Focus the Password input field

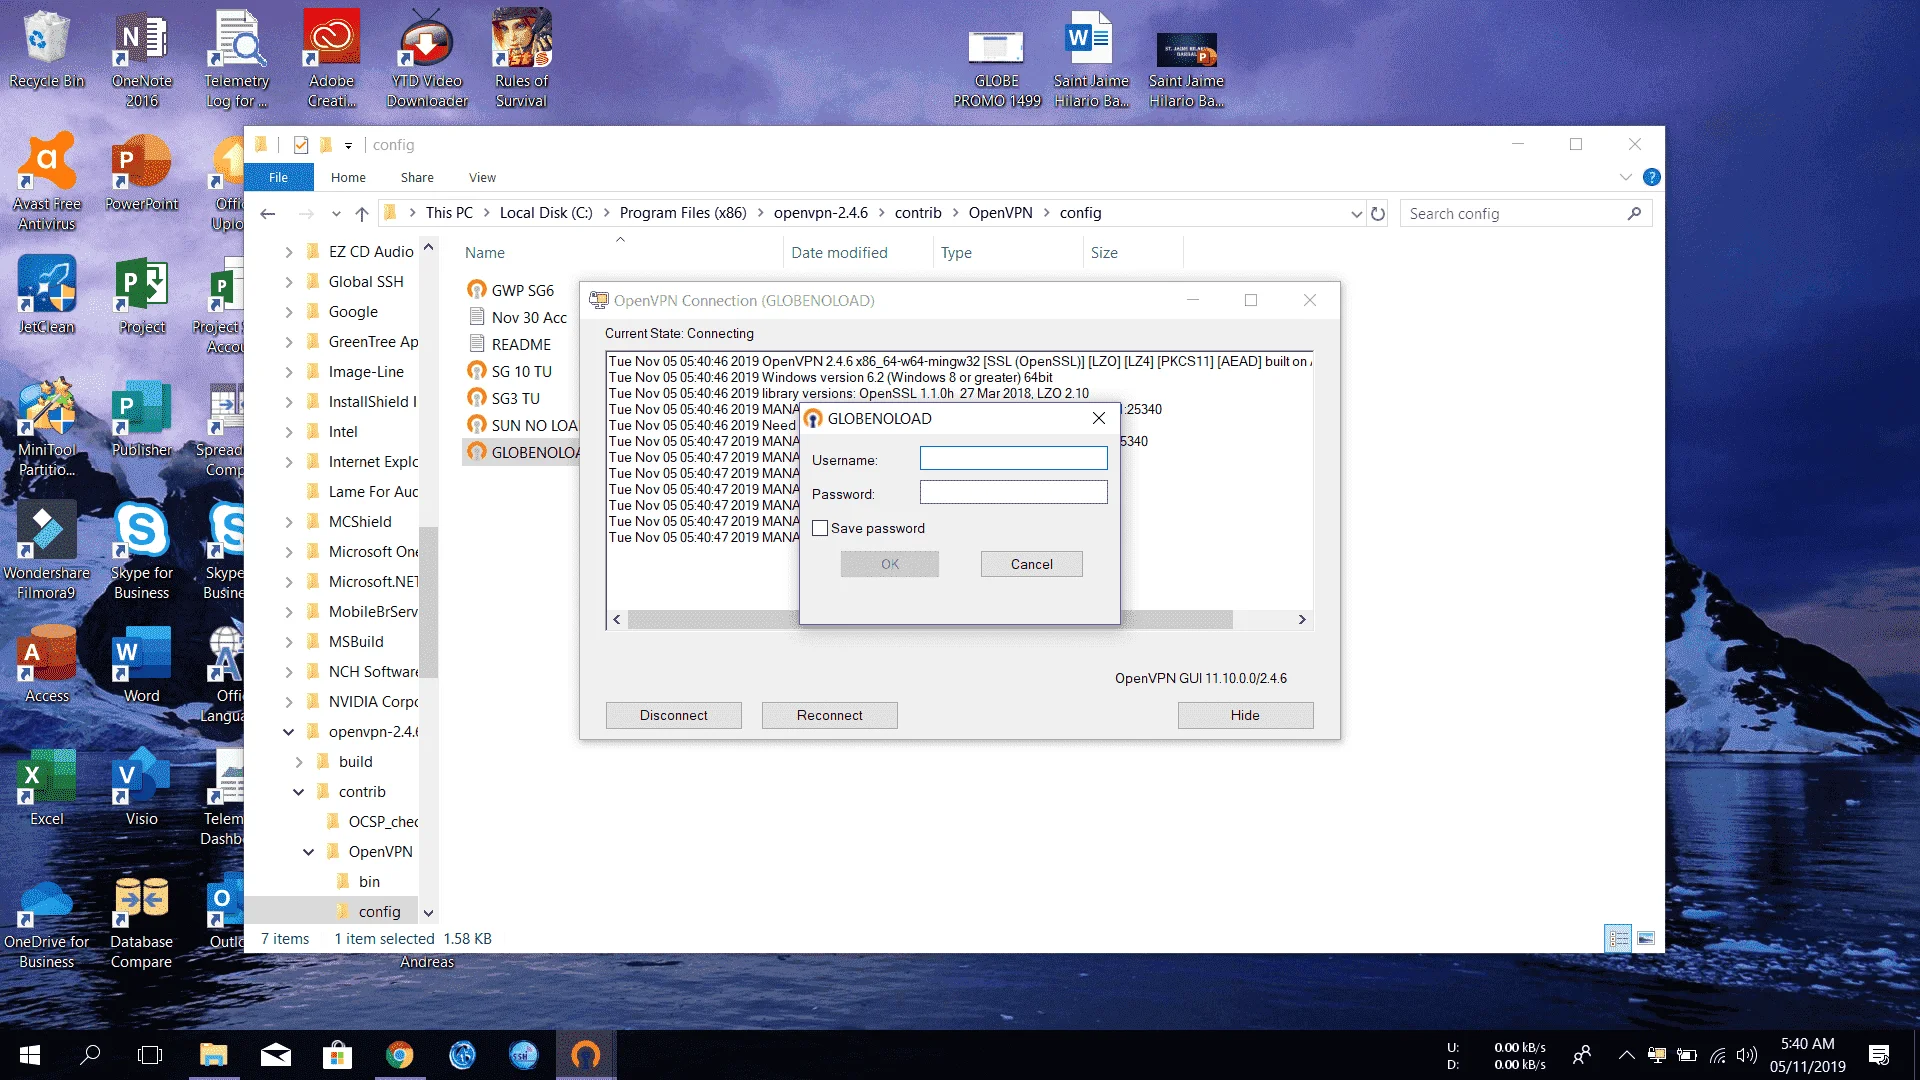point(1013,492)
